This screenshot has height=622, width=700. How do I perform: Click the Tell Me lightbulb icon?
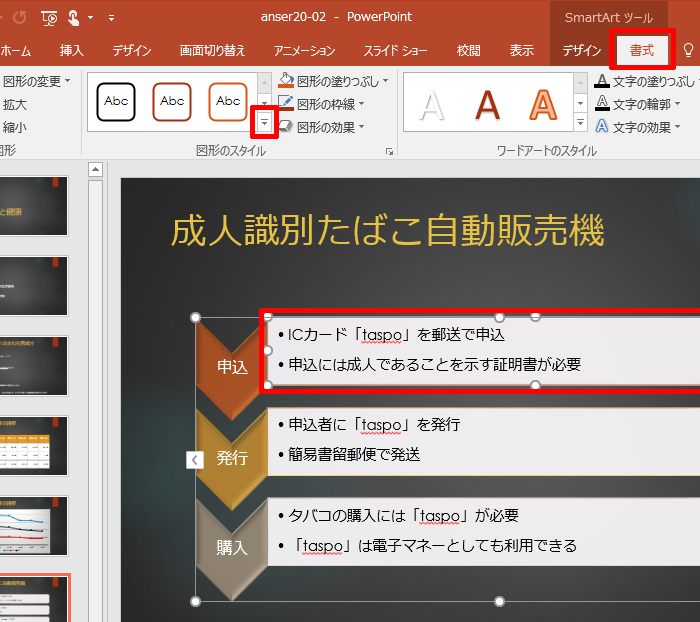pos(688,50)
